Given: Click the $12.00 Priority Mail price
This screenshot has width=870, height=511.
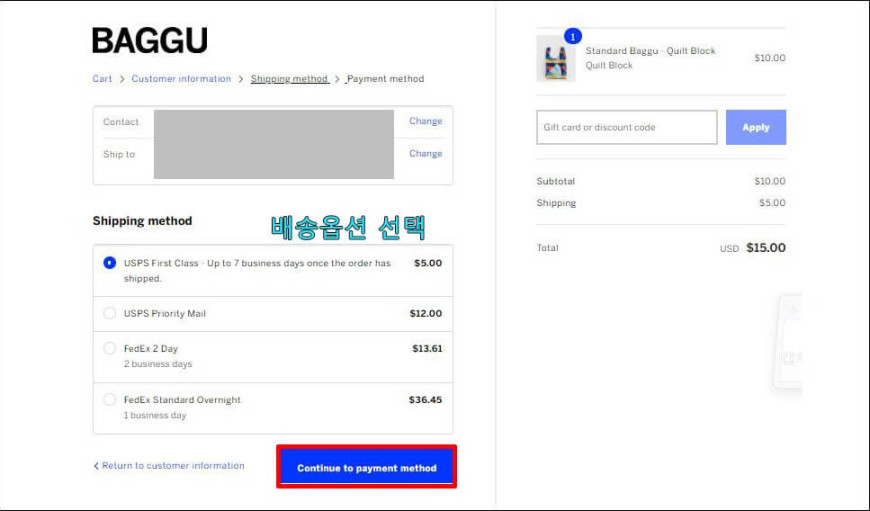Looking at the screenshot, I should [426, 313].
